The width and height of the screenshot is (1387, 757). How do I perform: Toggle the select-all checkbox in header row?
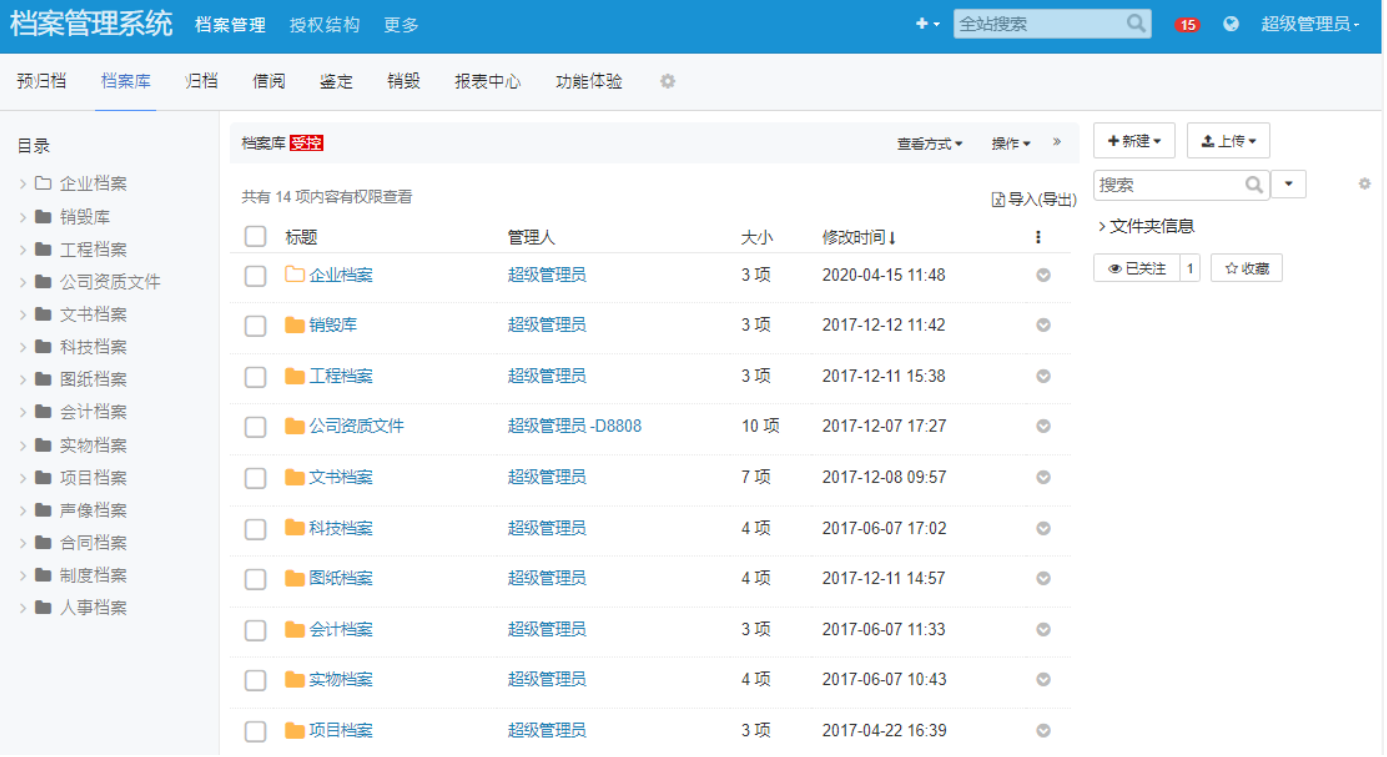pyautogui.click(x=256, y=236)
